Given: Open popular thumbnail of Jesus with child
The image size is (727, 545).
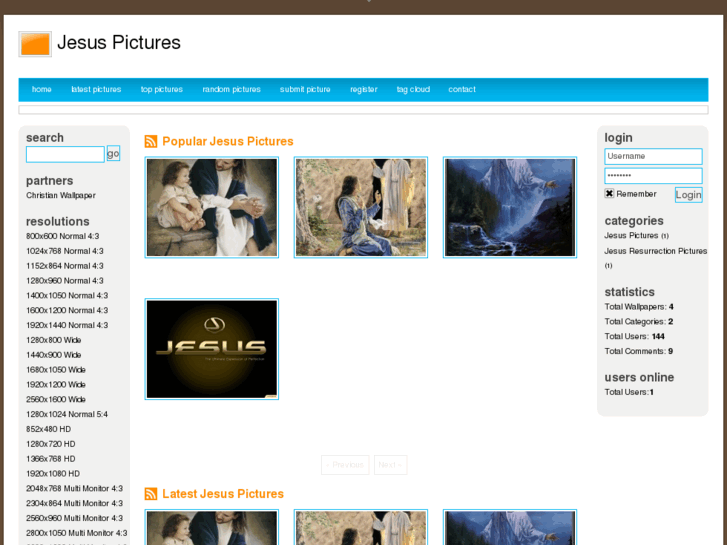Looking at the screenshot, I should tap(212, 207).
